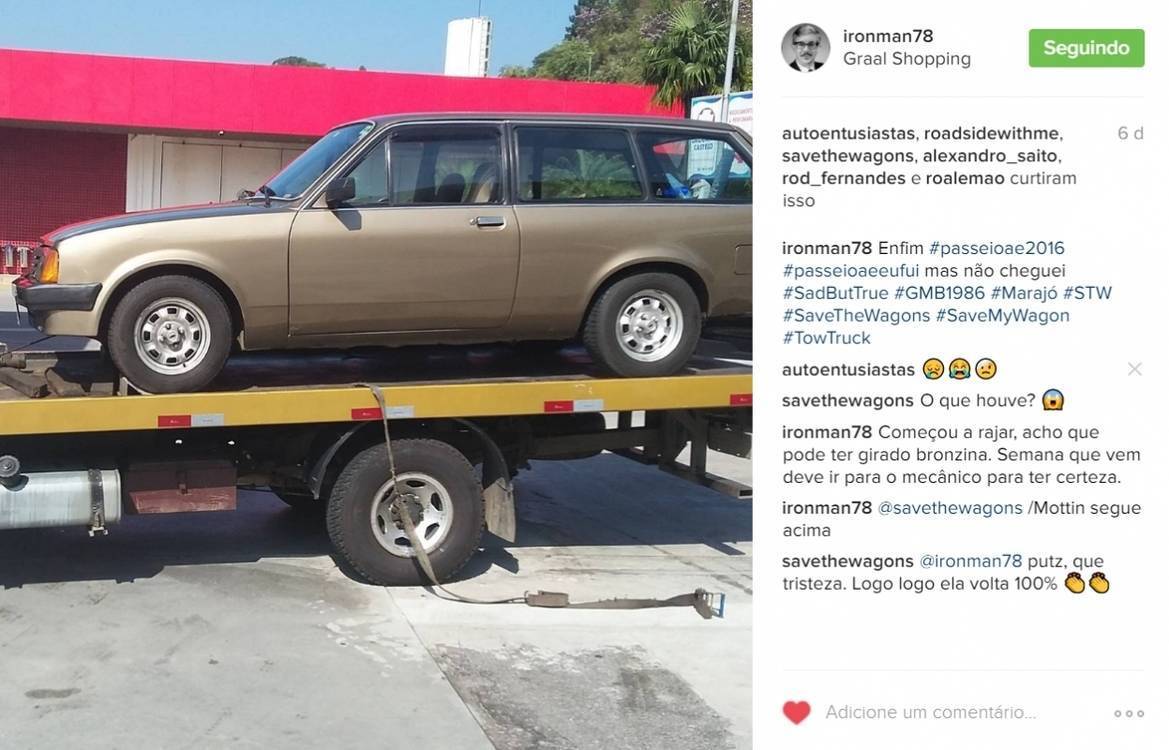
Task: Click the red heart like icon
Action: [x=796, y=713]
